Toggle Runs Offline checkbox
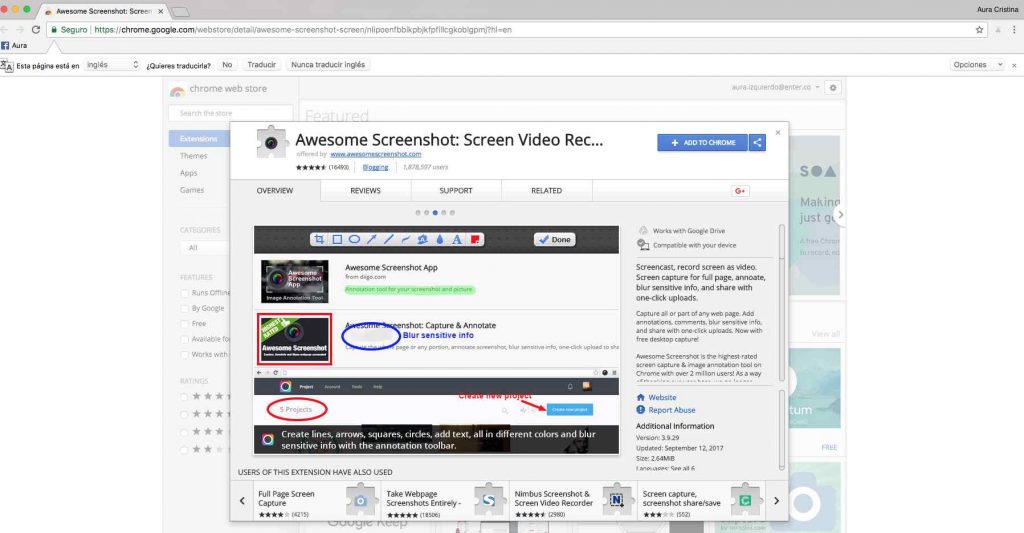This screenshot has height=533, width=1024. pos(184,293)
